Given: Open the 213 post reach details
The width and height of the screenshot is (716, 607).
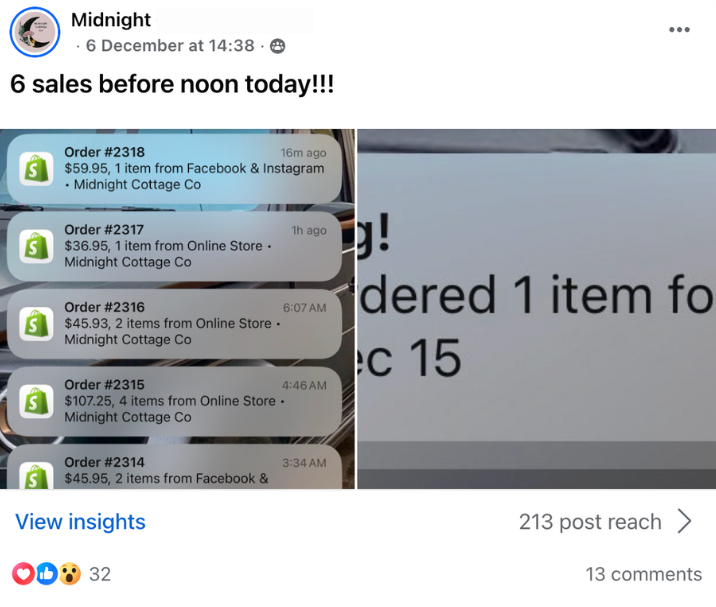Looking at the screenshot, I should point(590,522).
